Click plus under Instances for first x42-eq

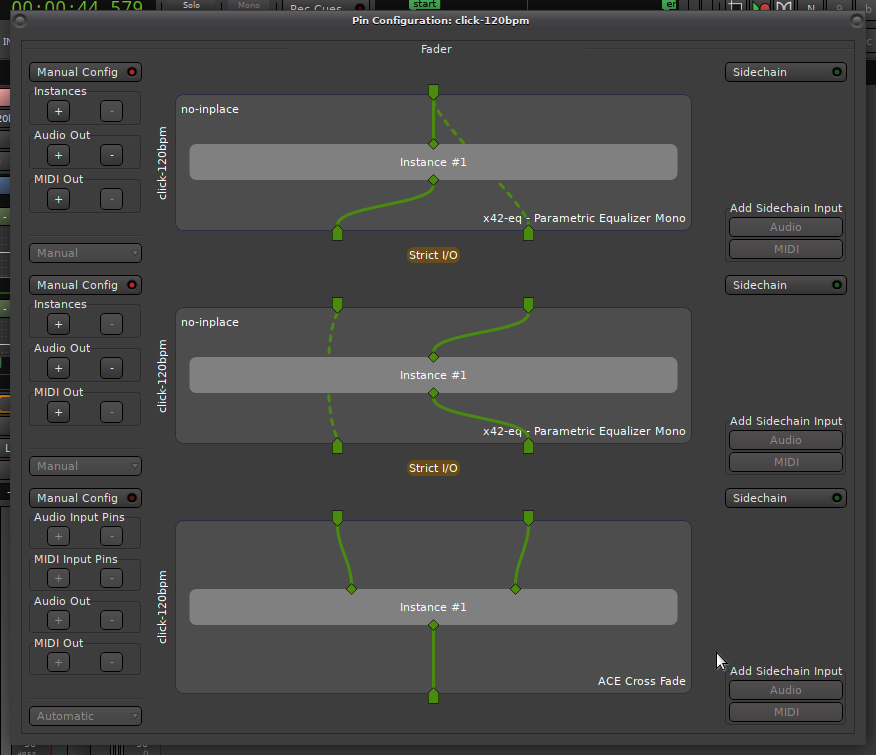(58, 111)
